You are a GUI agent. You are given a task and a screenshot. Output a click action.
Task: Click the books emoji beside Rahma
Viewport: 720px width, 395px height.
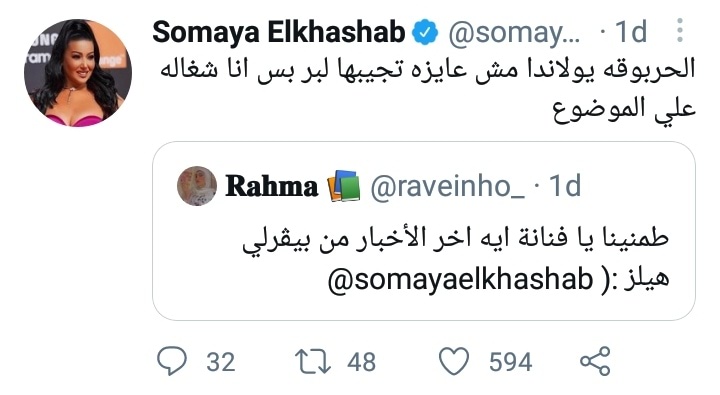pyautogui.click(x=343, y=186)
